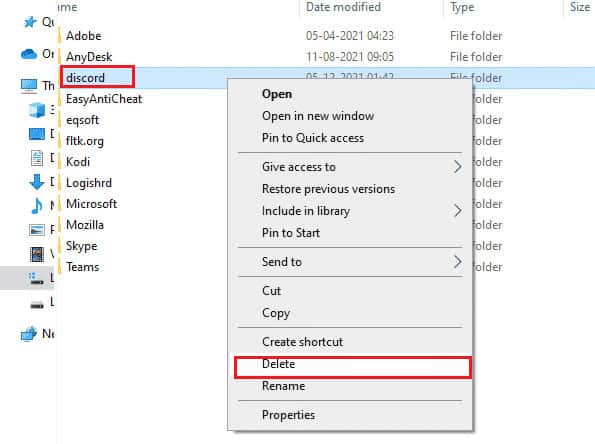
Task: Open the Desktop icon in sidebar
Action: click(x=37, y=134)
